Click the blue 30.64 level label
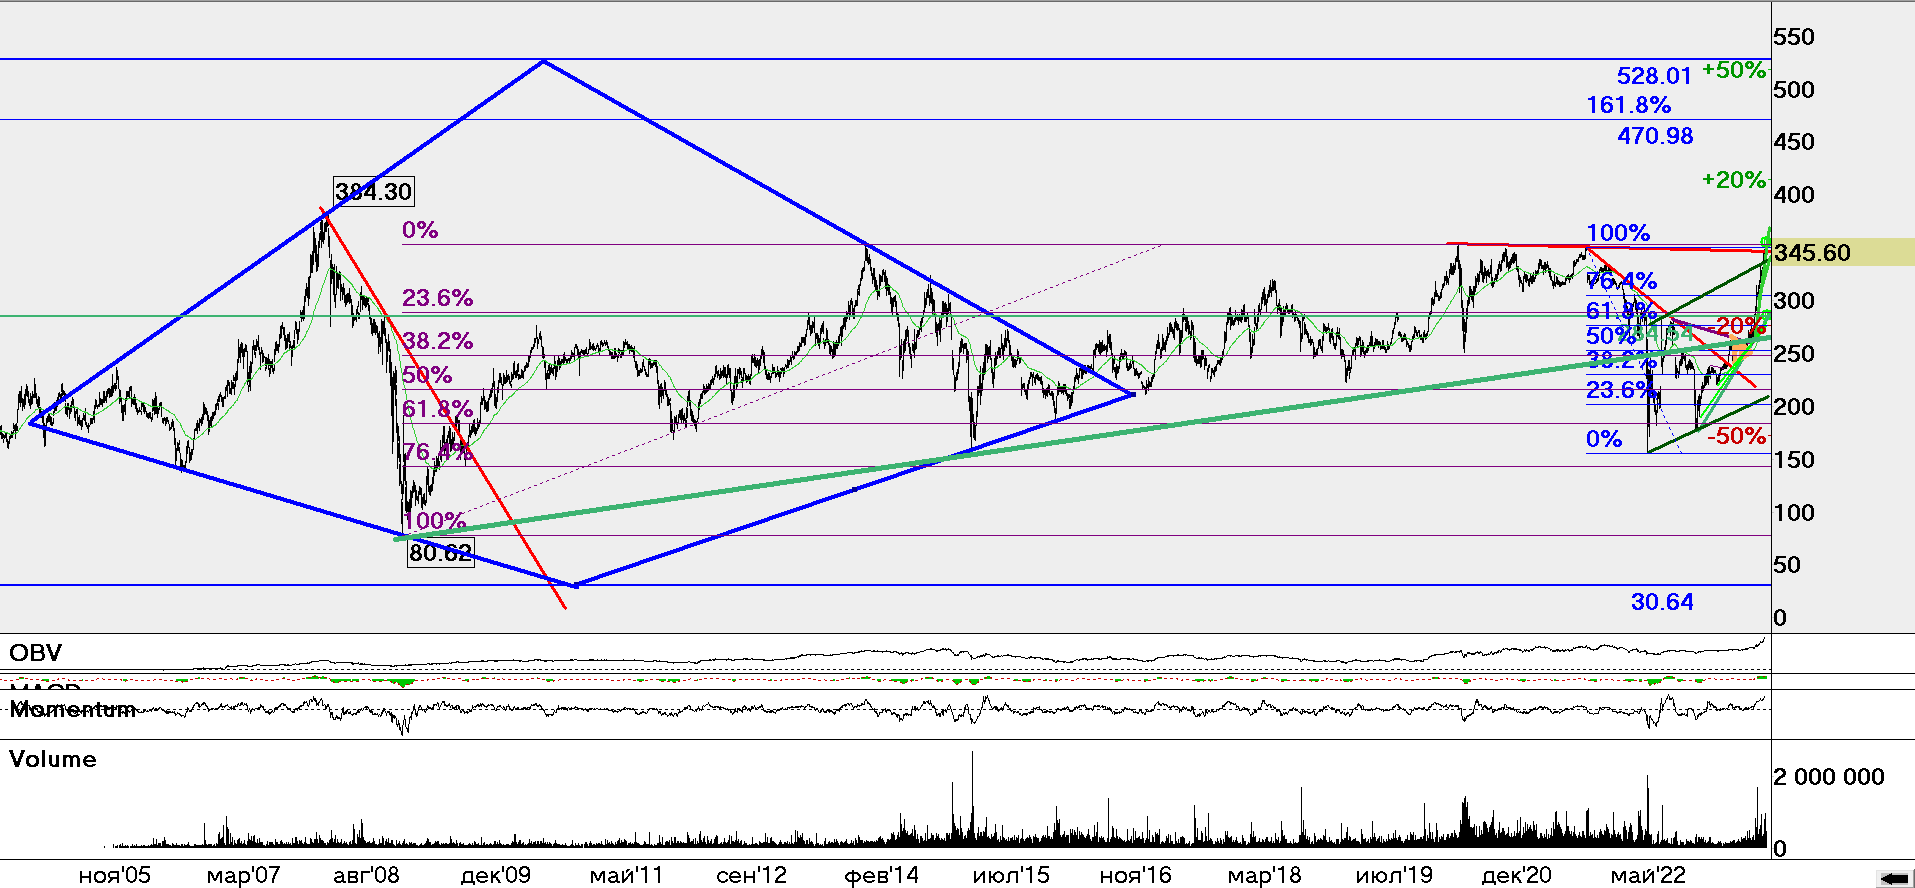The image size is (1915, 888). 1662,601
